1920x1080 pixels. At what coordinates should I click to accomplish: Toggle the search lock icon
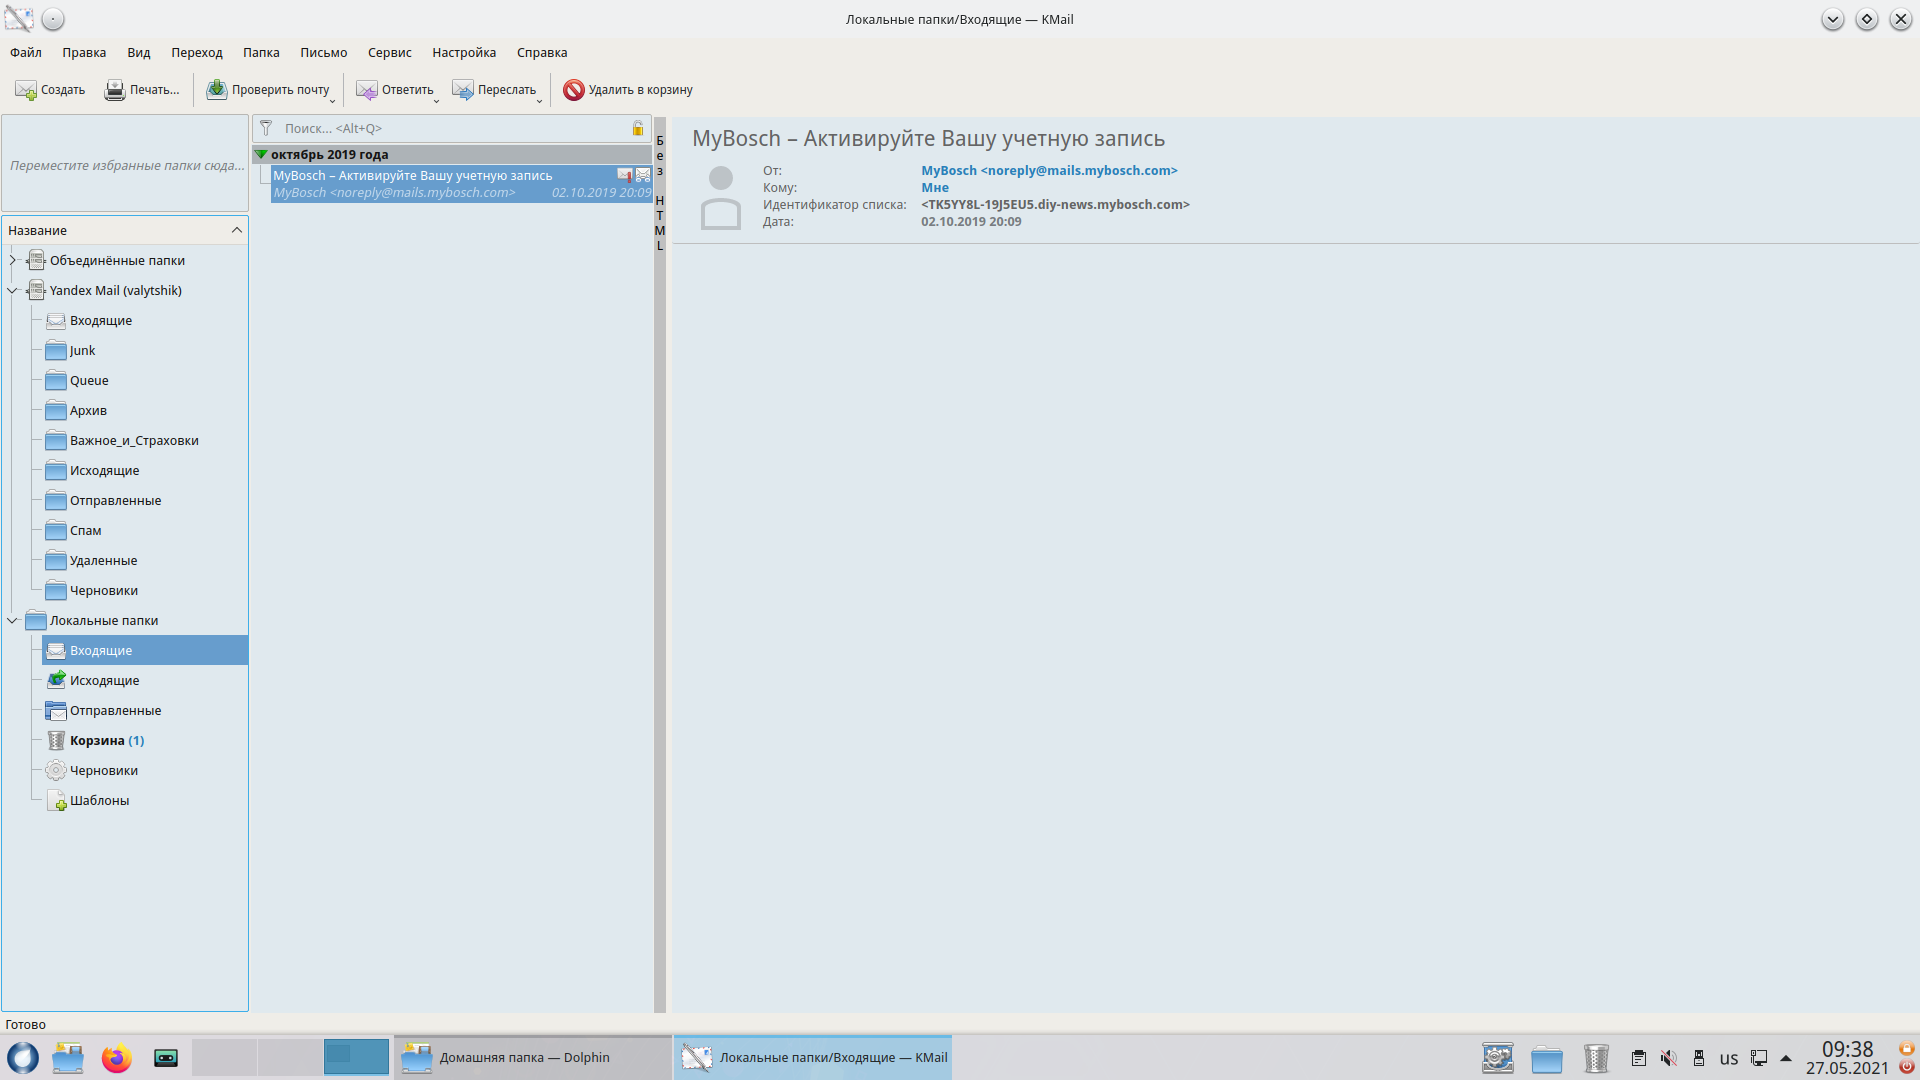[x=638, y=128]
